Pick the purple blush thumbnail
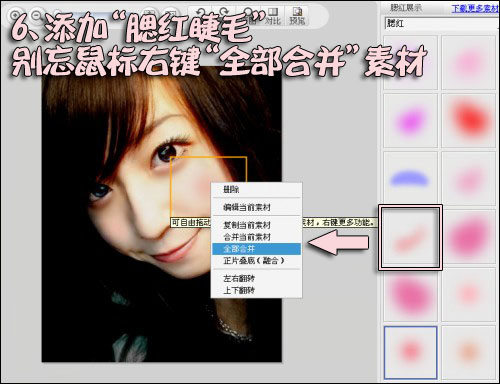Screen dimensions: 500x384 410,120
